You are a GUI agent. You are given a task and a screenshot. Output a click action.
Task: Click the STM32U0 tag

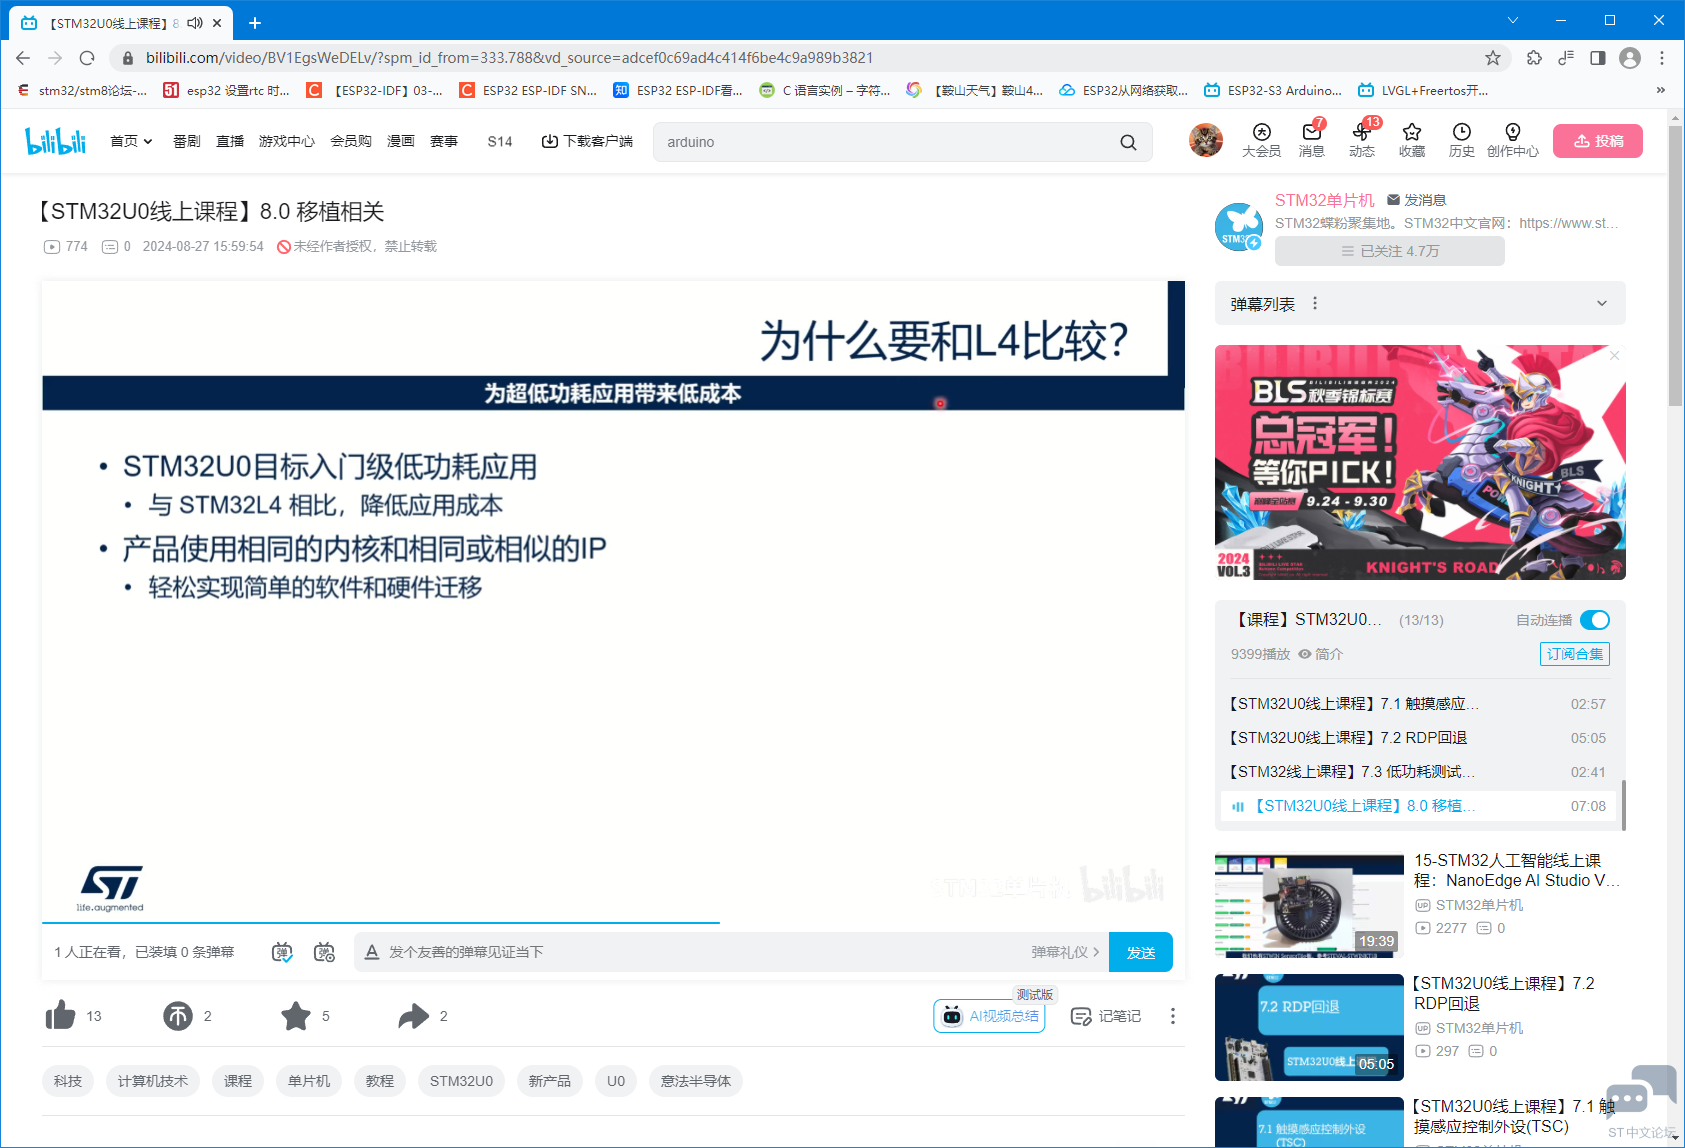pos(461,1081)
